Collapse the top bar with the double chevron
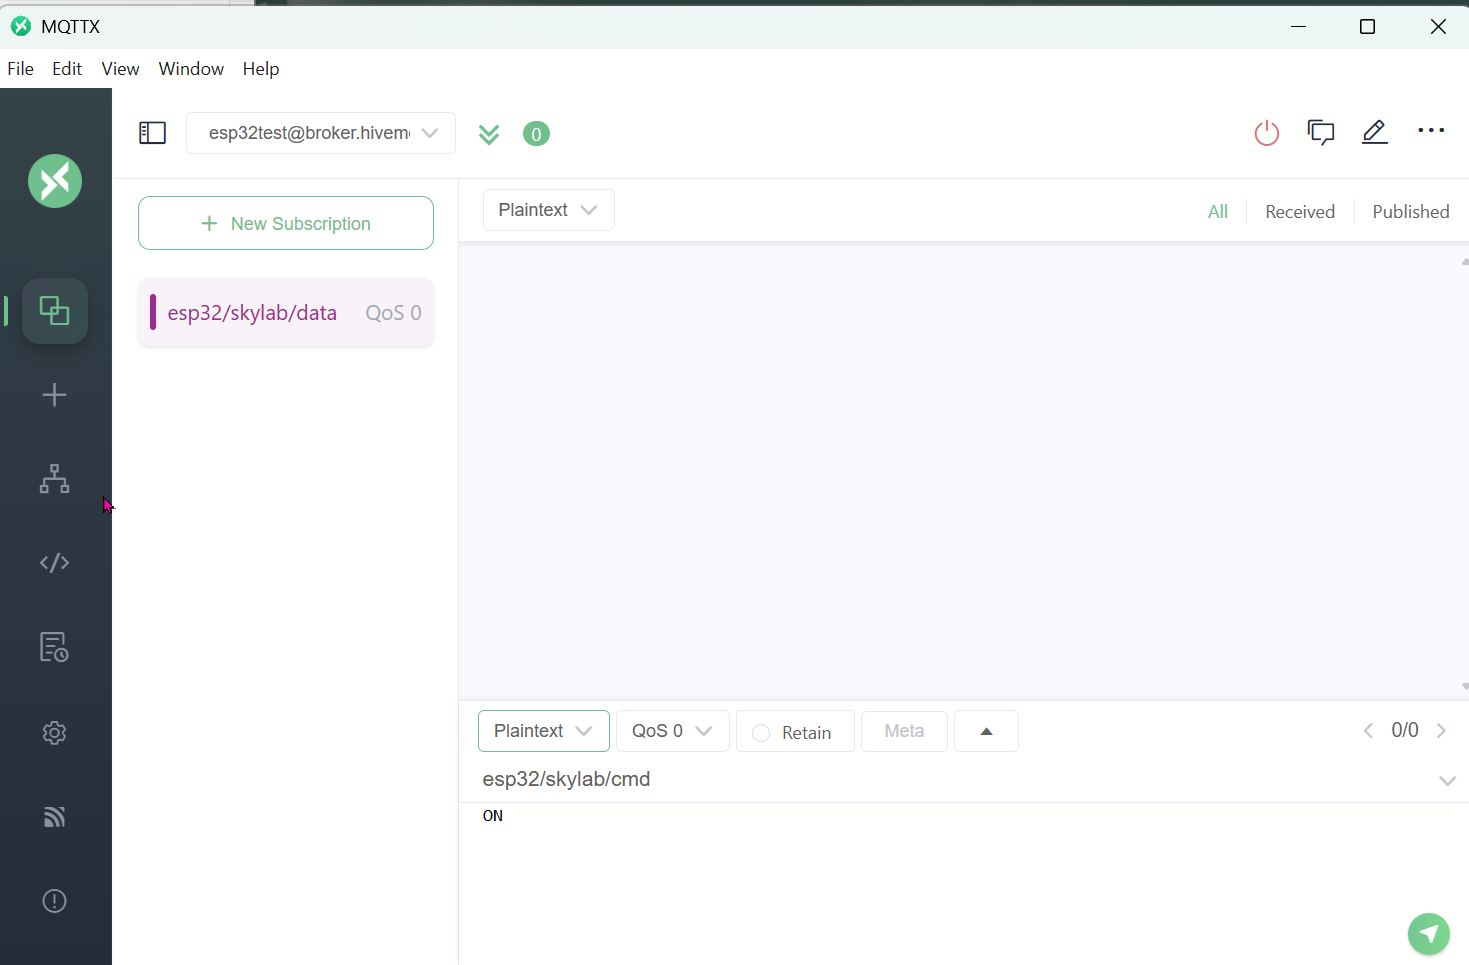The image size is (1469, 965). coord(489,134)
